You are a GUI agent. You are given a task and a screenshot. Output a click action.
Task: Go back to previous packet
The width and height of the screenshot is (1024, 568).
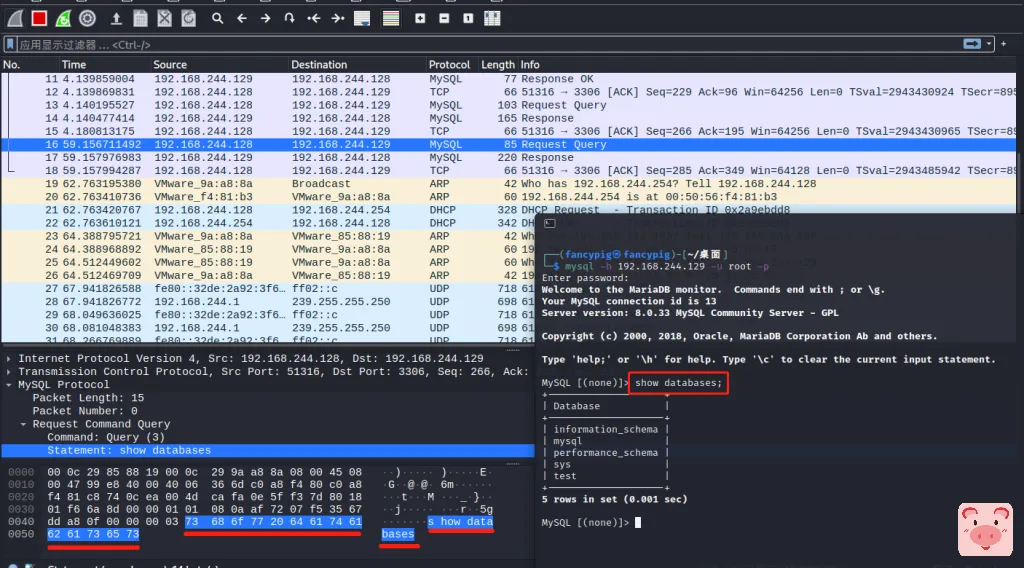241,18
